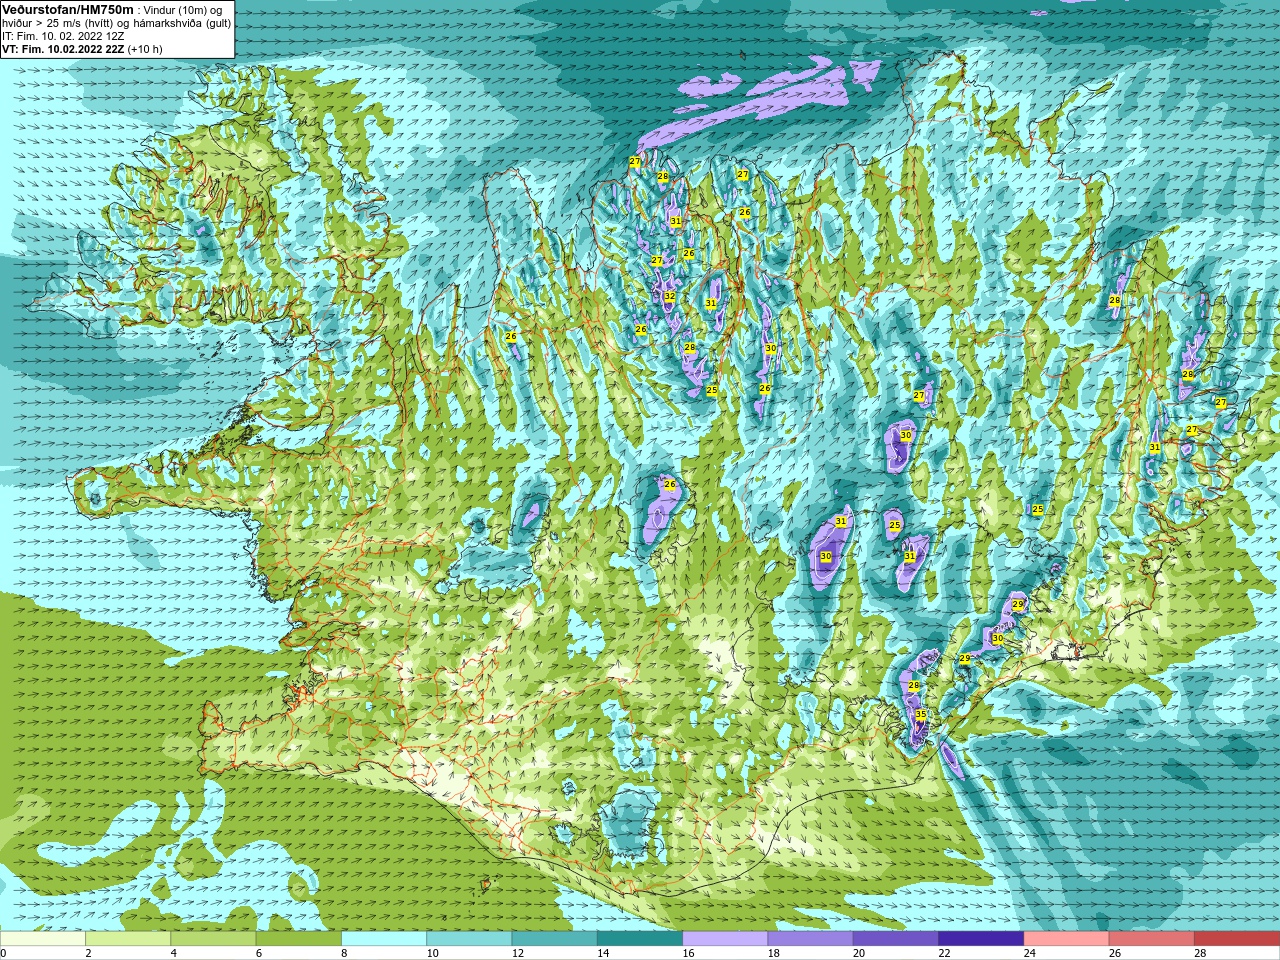The width and height of the screenshot is (1280, 960).
Task: Pick the 20–22 violet legend swatch
Action: click(x=896, y=939)
